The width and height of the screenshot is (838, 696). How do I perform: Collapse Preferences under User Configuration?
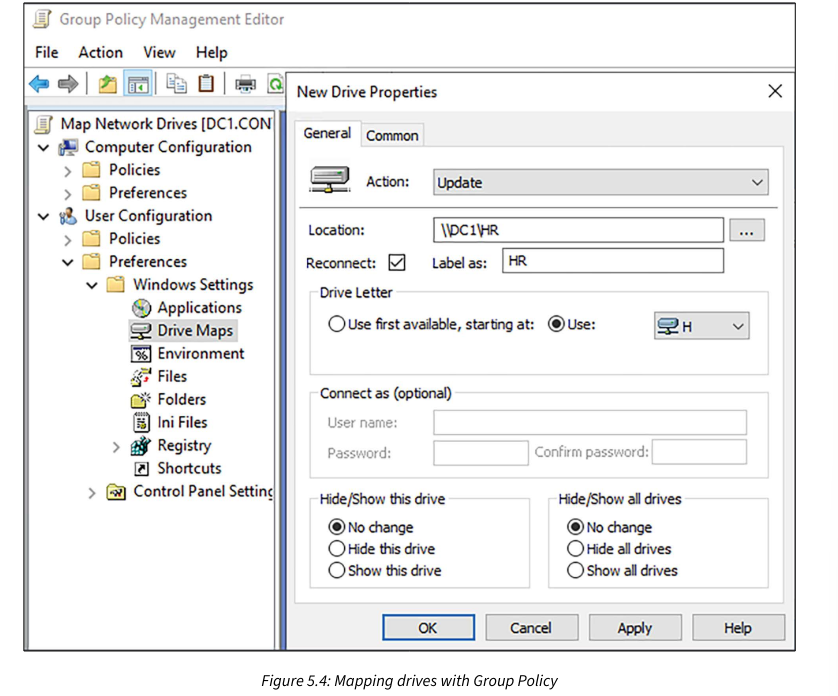coord(67,262)
